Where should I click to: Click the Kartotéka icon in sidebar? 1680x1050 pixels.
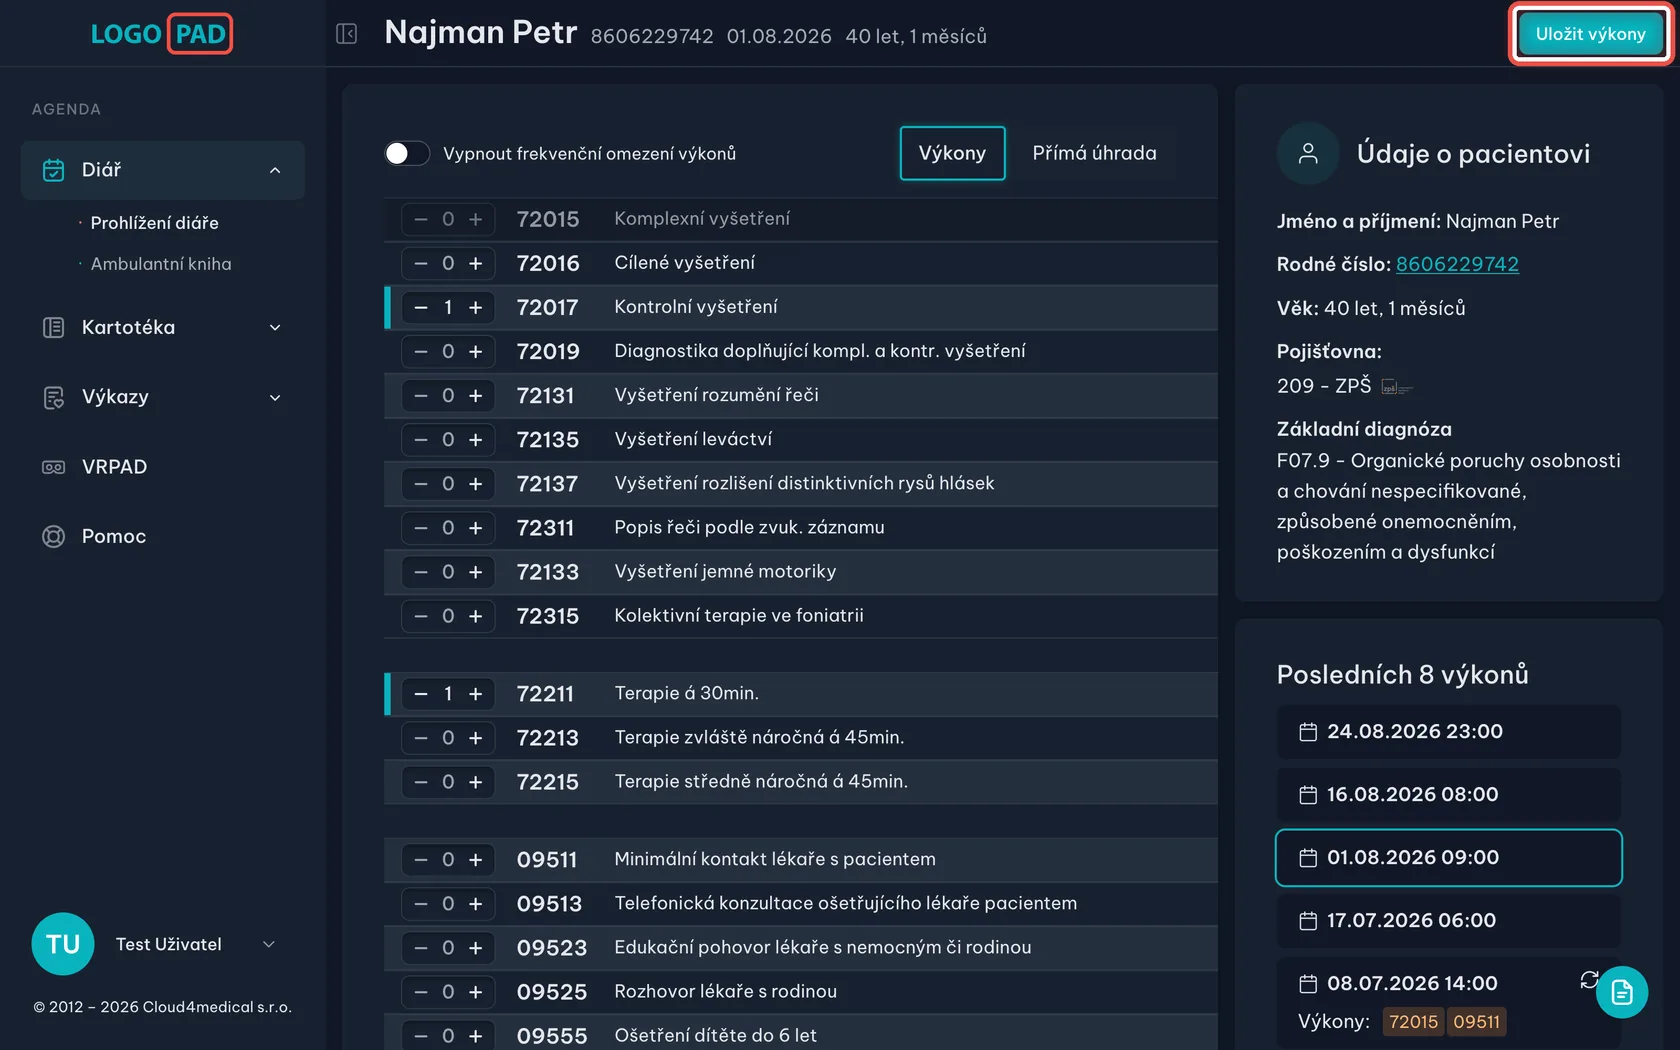tap(54, 327)
